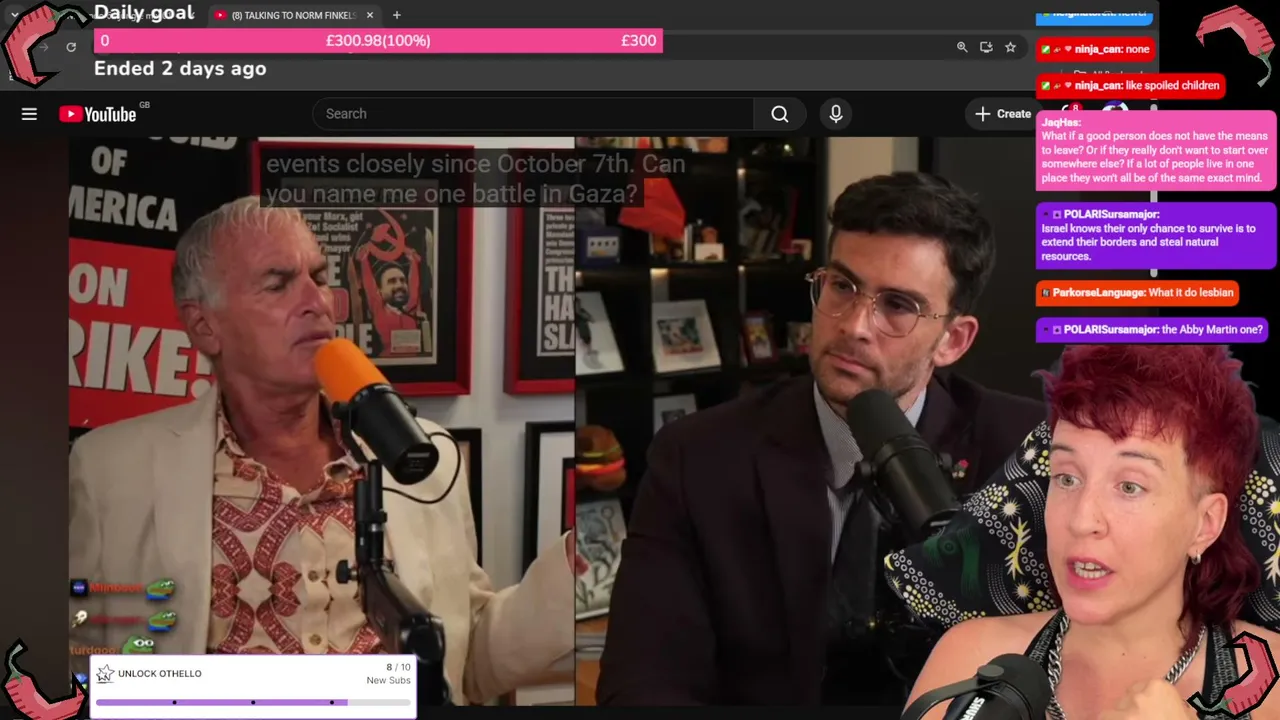Screen dimensions: 1280x720
Task: Click the 'Ended 2 days ago' text
Action: (180, 69)
